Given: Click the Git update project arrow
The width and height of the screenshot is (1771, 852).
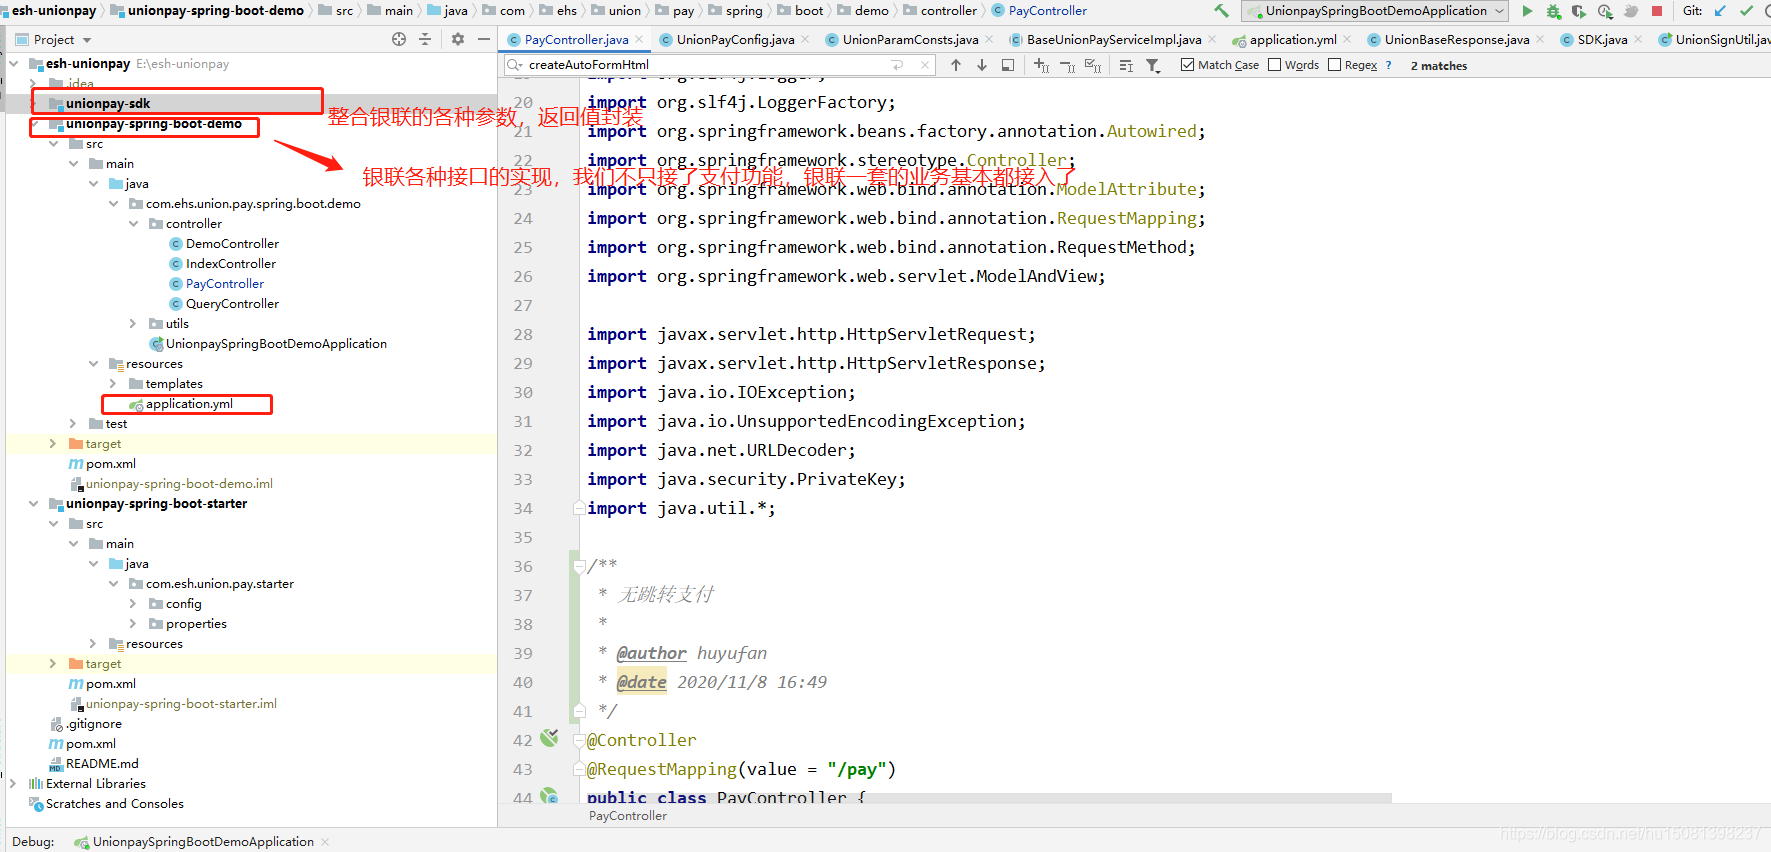Looking at the screenshot, I should [x=1720, y=11].
